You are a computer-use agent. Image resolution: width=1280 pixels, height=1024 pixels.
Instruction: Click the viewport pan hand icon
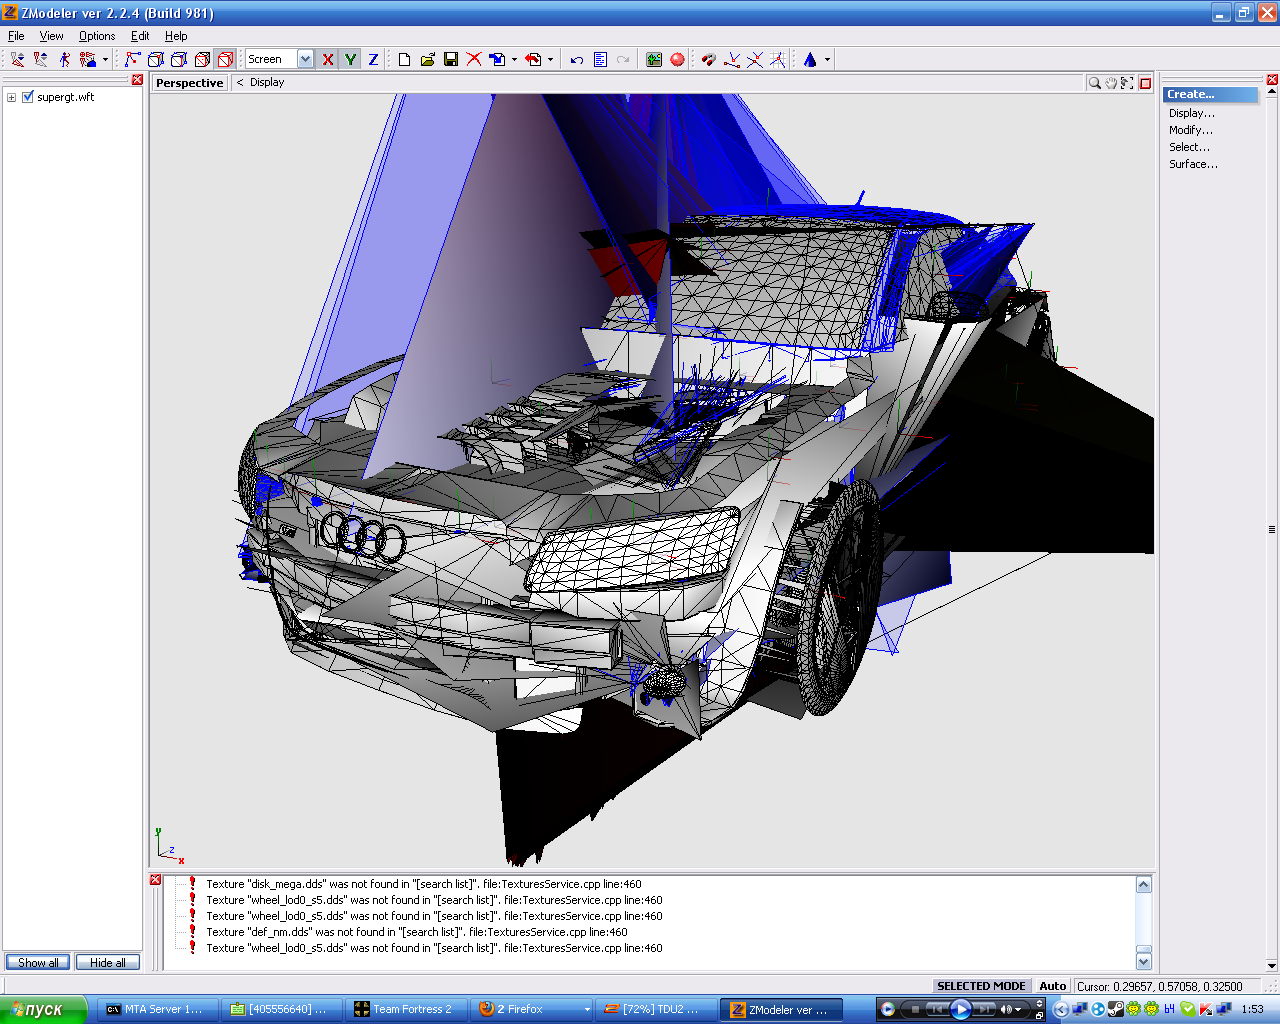pyautogui.click(x=1111, y=83)
